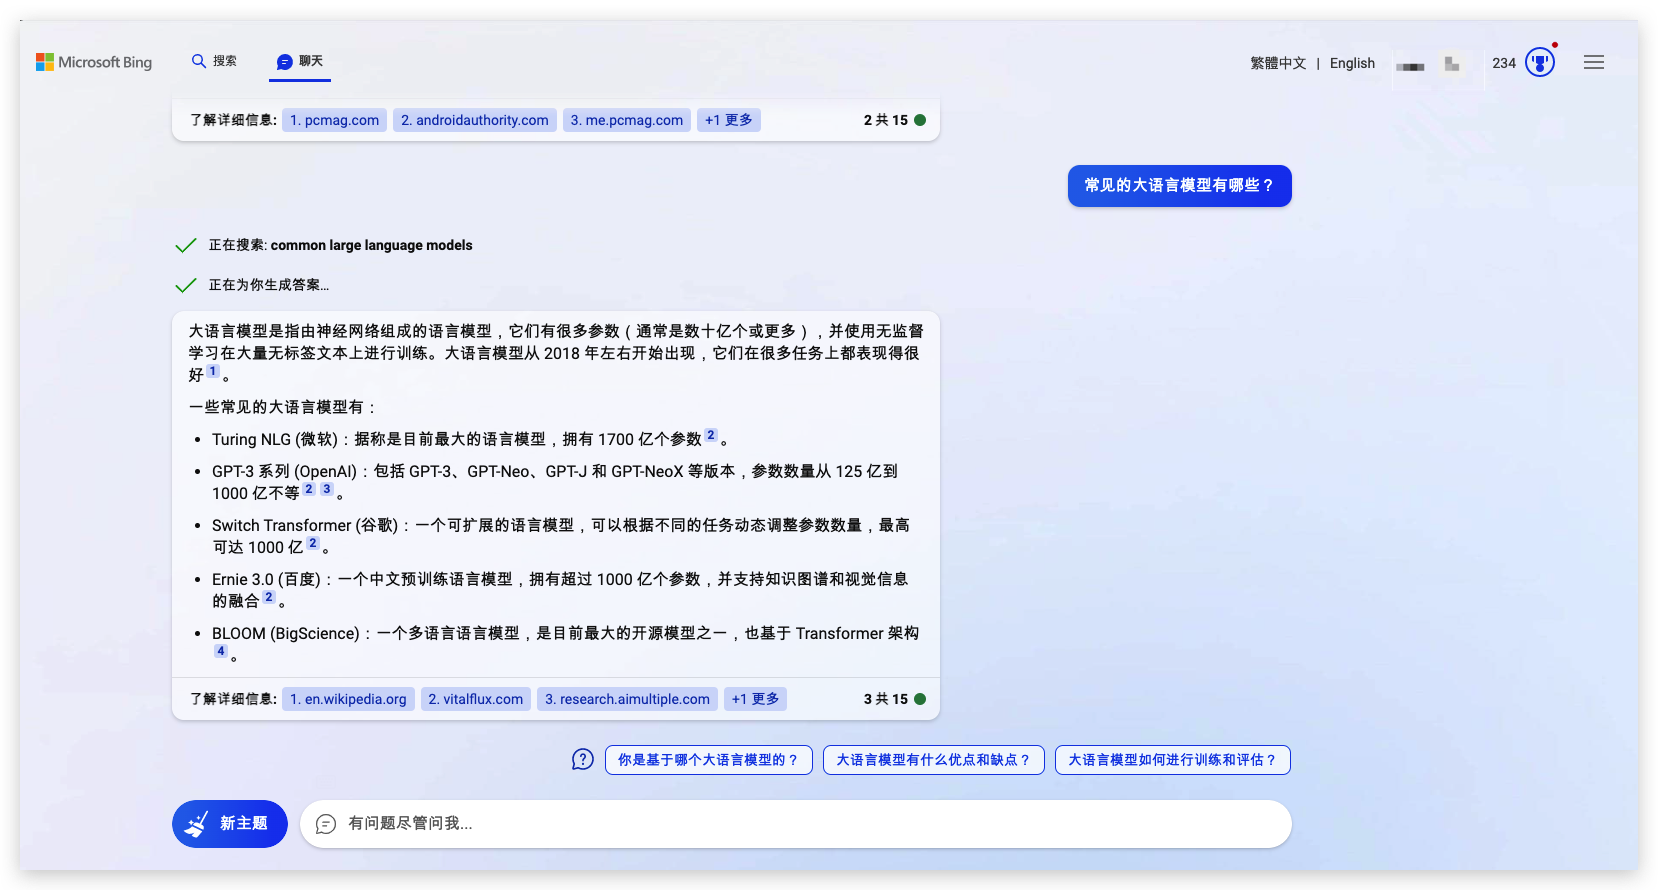The width and height of the screenshot is (1658, 890).
Task: Choose suggestion 你是基于哪个大语言模型的？
Action: click(709, 760)
